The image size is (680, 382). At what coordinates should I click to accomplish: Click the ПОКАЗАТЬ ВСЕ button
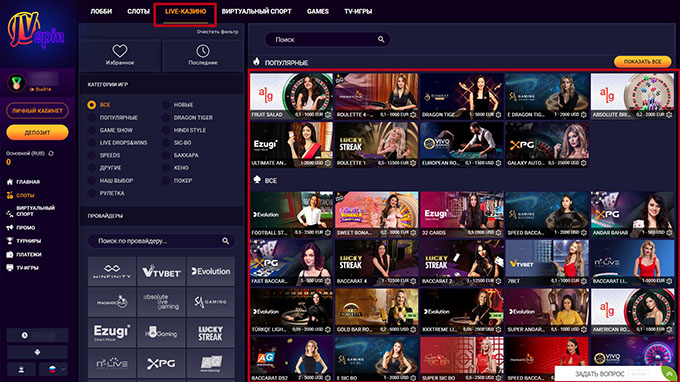click(x=642, y=62)
